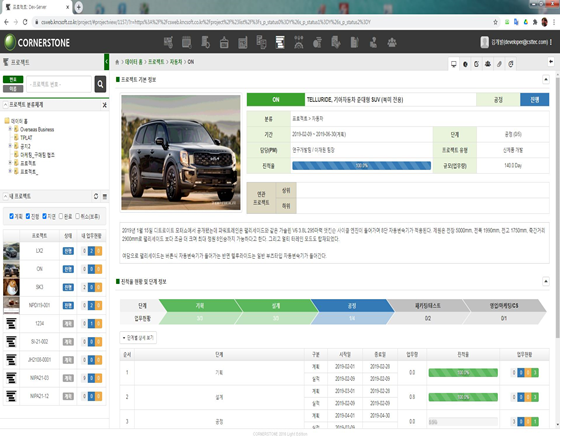Open the NPD119-001 project row
The image size is (564, 437).
coord(54,305)
